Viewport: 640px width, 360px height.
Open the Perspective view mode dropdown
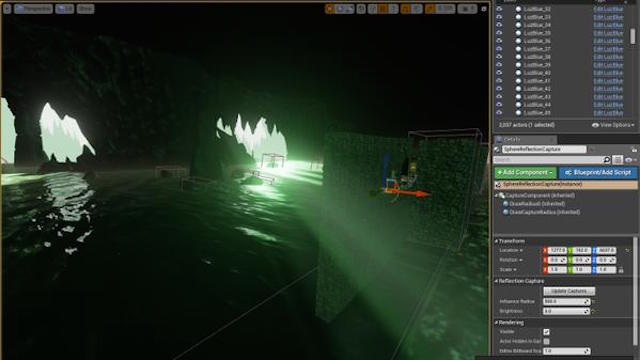click(x=33, y=8)
